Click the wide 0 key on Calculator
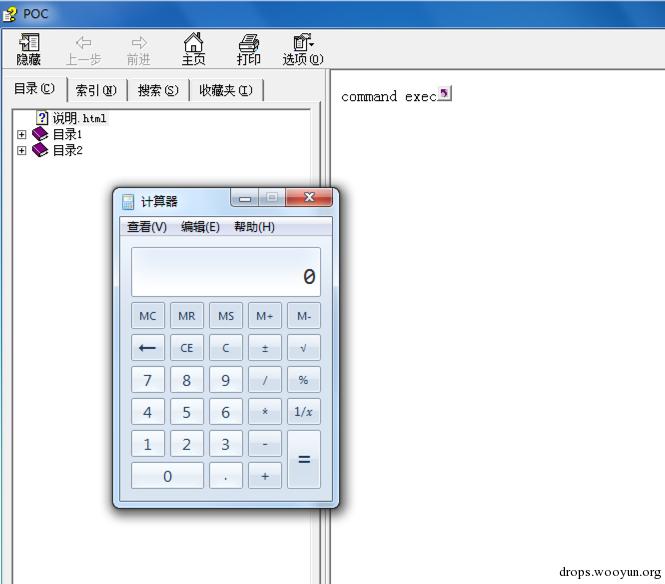Screen dimensions: 665x584 (x=167, y=475)
